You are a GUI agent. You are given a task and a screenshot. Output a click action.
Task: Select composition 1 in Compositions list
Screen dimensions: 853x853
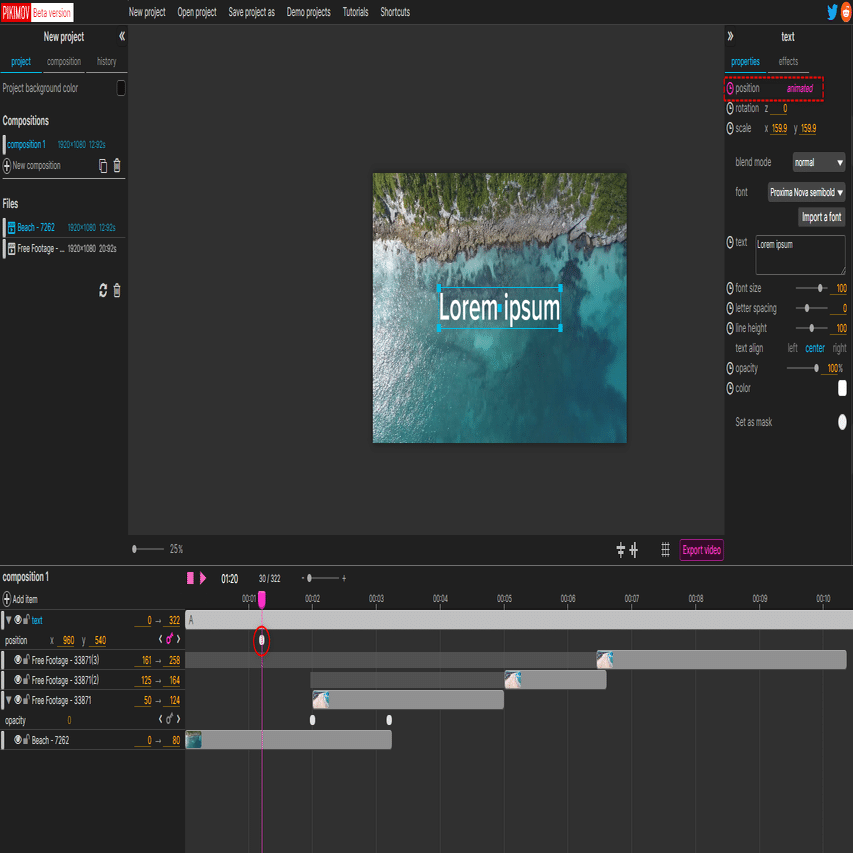(x=26, y=144)
